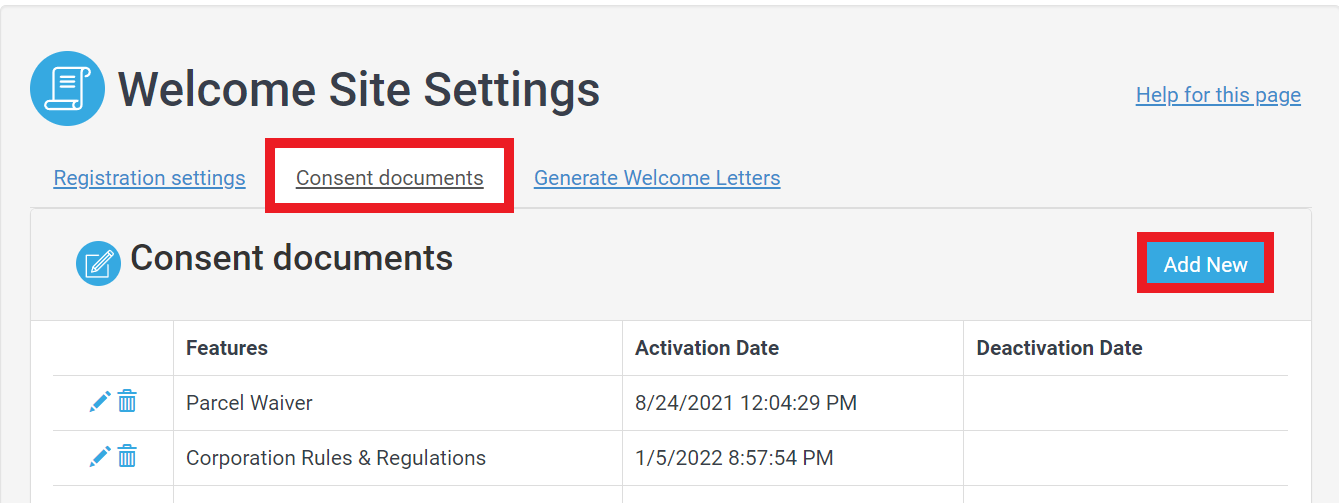The width and height of the screenshot is (1339, 503).
Task: Edit Corporation Rules & Regulations document
Action: [x=100, y=457]
